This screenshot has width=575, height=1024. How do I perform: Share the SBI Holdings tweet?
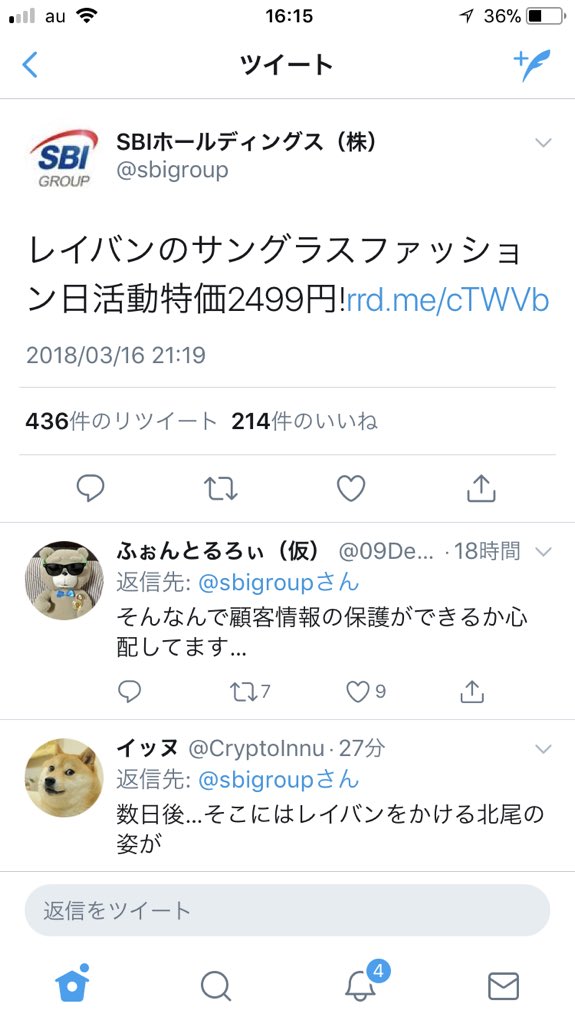(481, 488)
